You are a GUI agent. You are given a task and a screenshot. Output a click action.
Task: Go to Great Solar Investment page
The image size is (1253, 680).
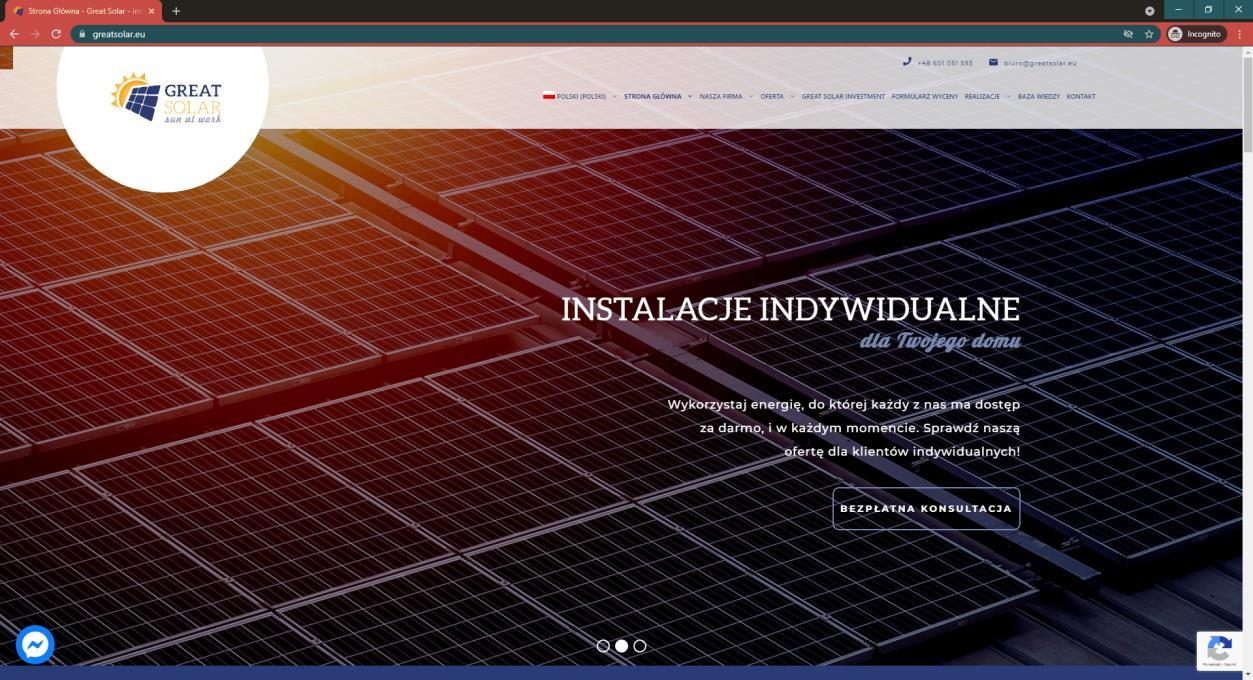[843, 97]
